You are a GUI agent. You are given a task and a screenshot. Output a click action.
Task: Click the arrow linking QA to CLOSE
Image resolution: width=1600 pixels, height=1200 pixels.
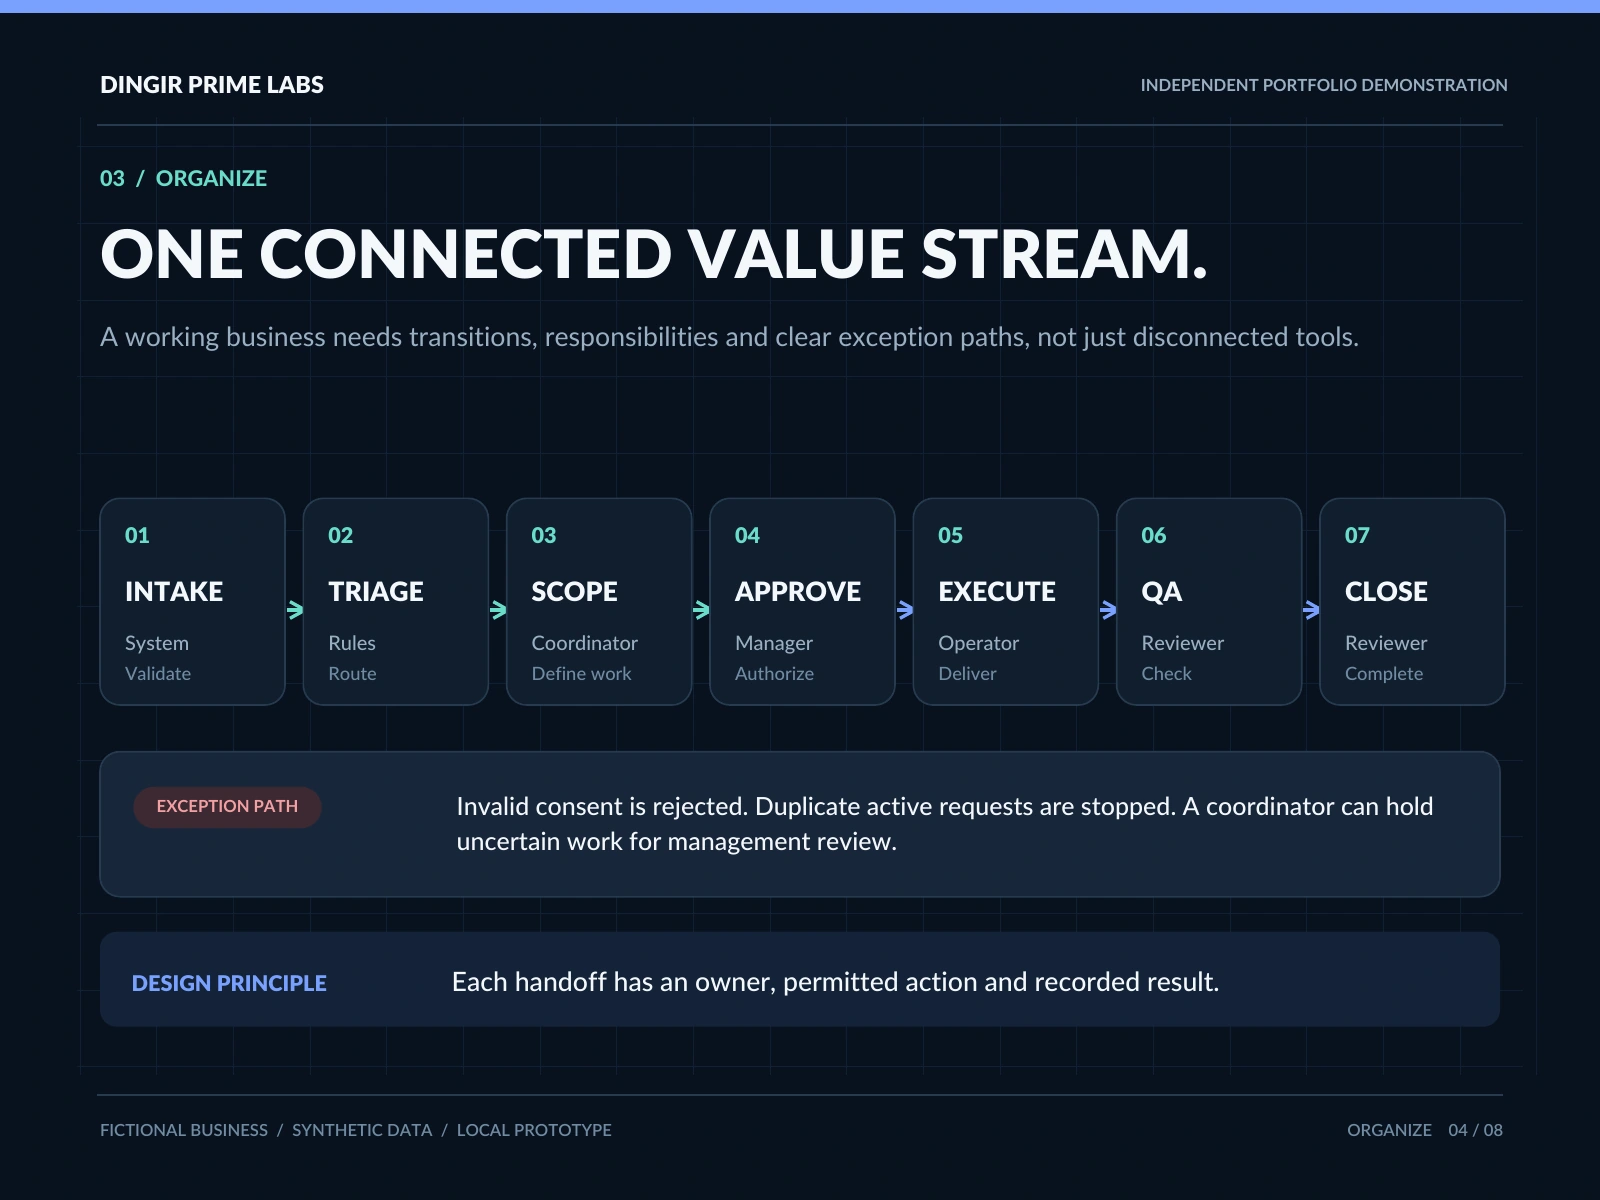(x=1311, y=610)
